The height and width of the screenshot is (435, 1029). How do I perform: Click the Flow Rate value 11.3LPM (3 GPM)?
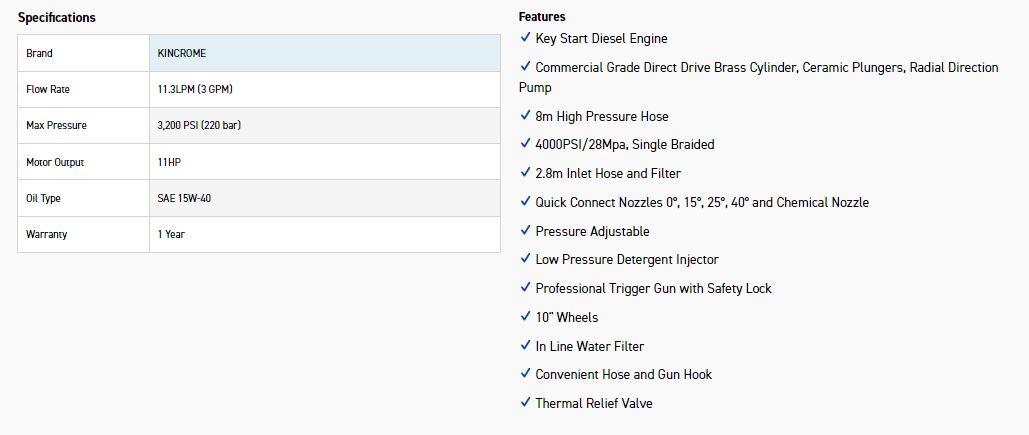pos(195,89)
